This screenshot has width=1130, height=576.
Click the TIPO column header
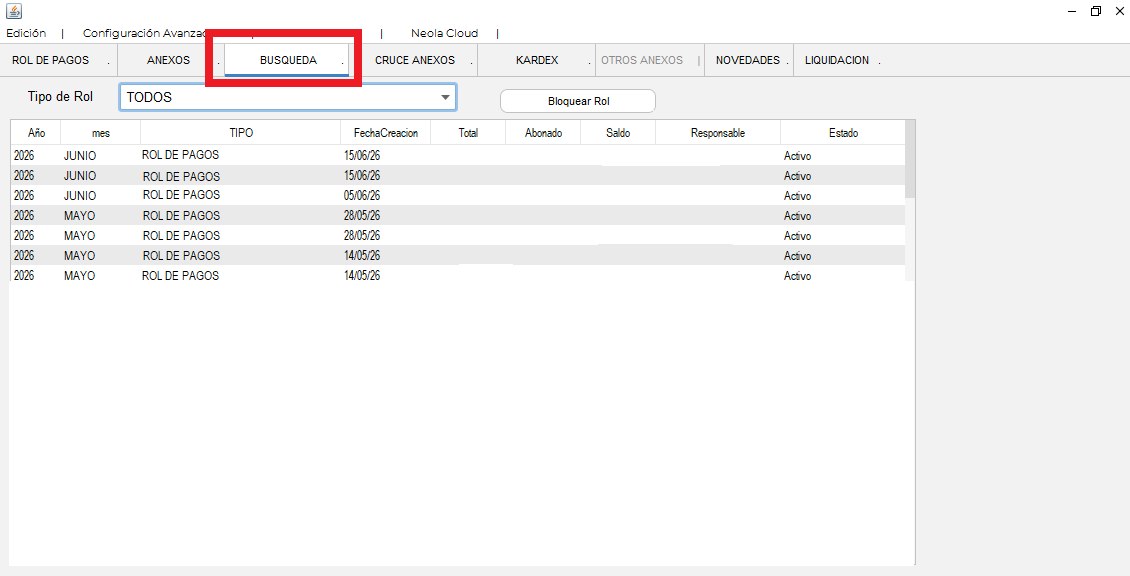pyautogui.click(x=241, y=133)
